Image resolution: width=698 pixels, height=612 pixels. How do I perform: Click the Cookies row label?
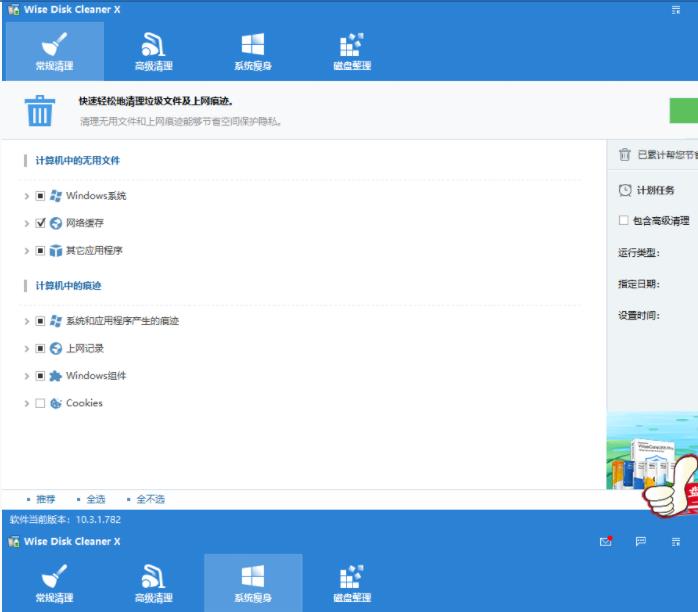[84, 403]
